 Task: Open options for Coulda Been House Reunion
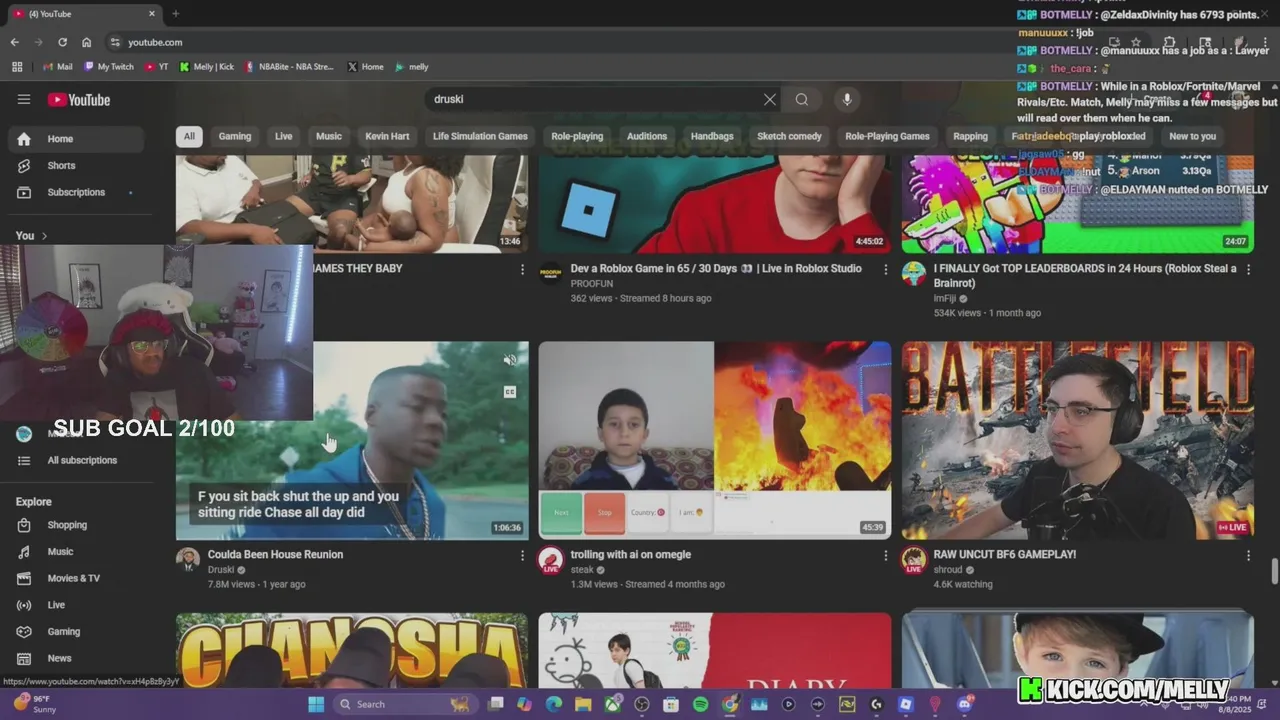(522, 555)
